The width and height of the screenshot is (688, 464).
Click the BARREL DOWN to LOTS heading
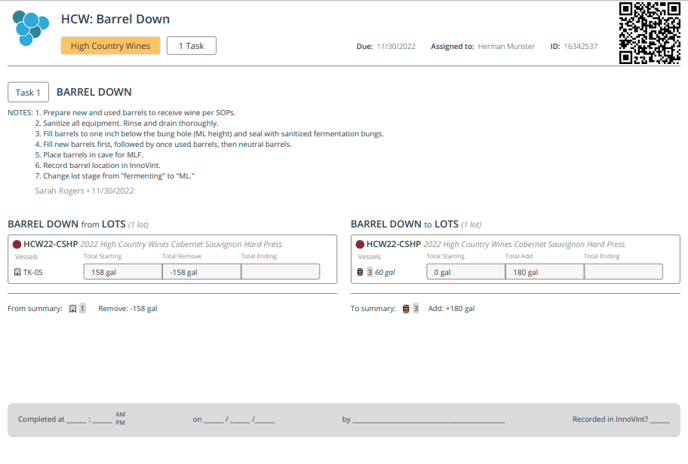[x=405, y=224]
